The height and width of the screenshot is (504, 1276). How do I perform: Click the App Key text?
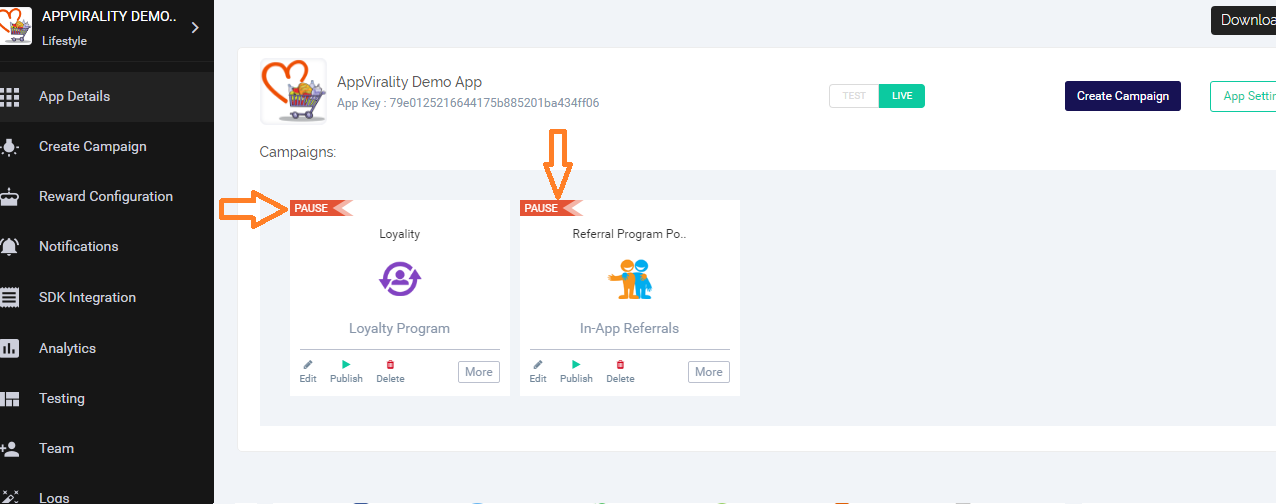tap(468, 103)
